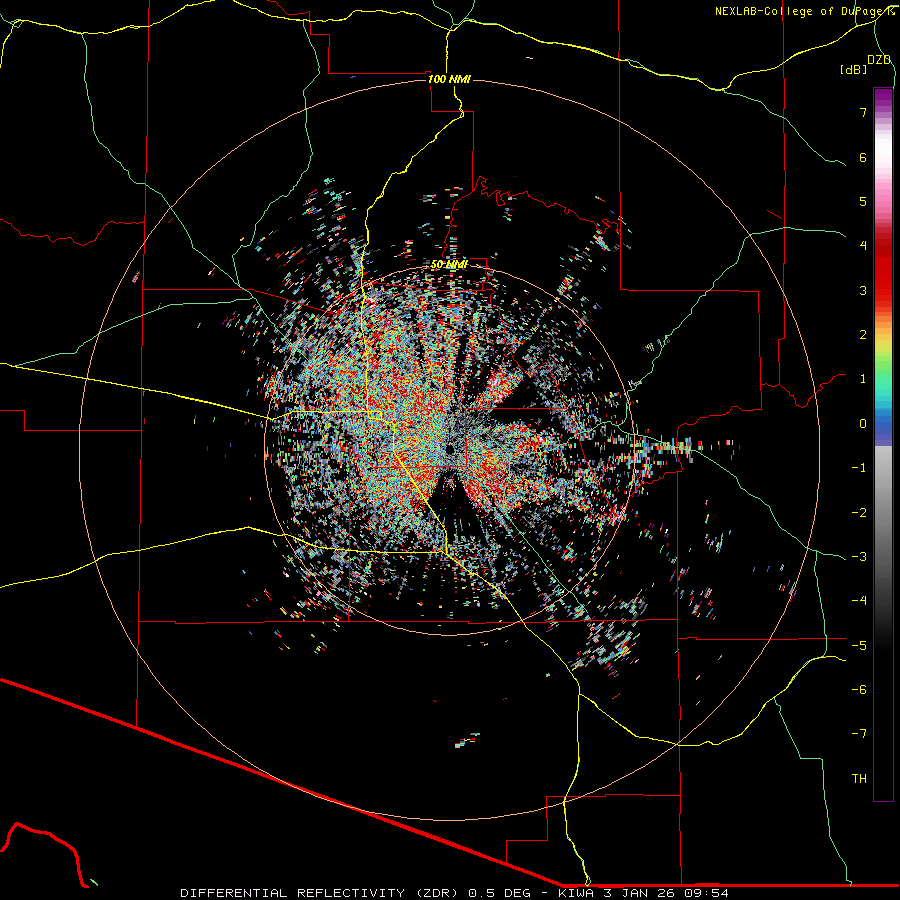900x900 pixels.
Task: Click the "7" tick label on the color scale
Action: 863,112
